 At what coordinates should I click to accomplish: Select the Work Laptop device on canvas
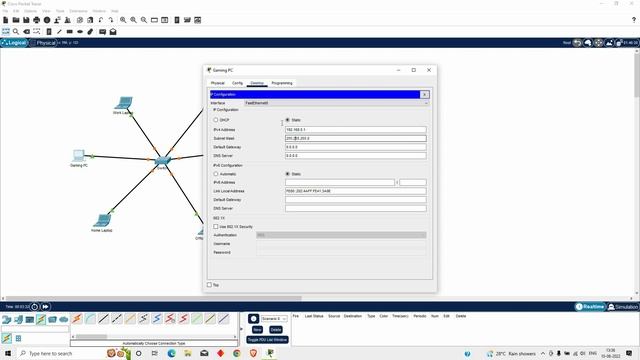(124, 103)
